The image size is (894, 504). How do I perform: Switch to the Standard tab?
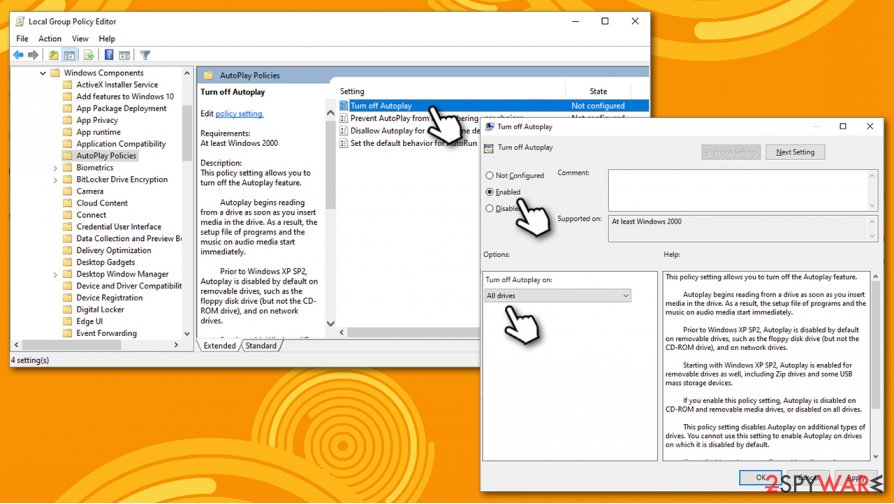[x=261, y=346]
